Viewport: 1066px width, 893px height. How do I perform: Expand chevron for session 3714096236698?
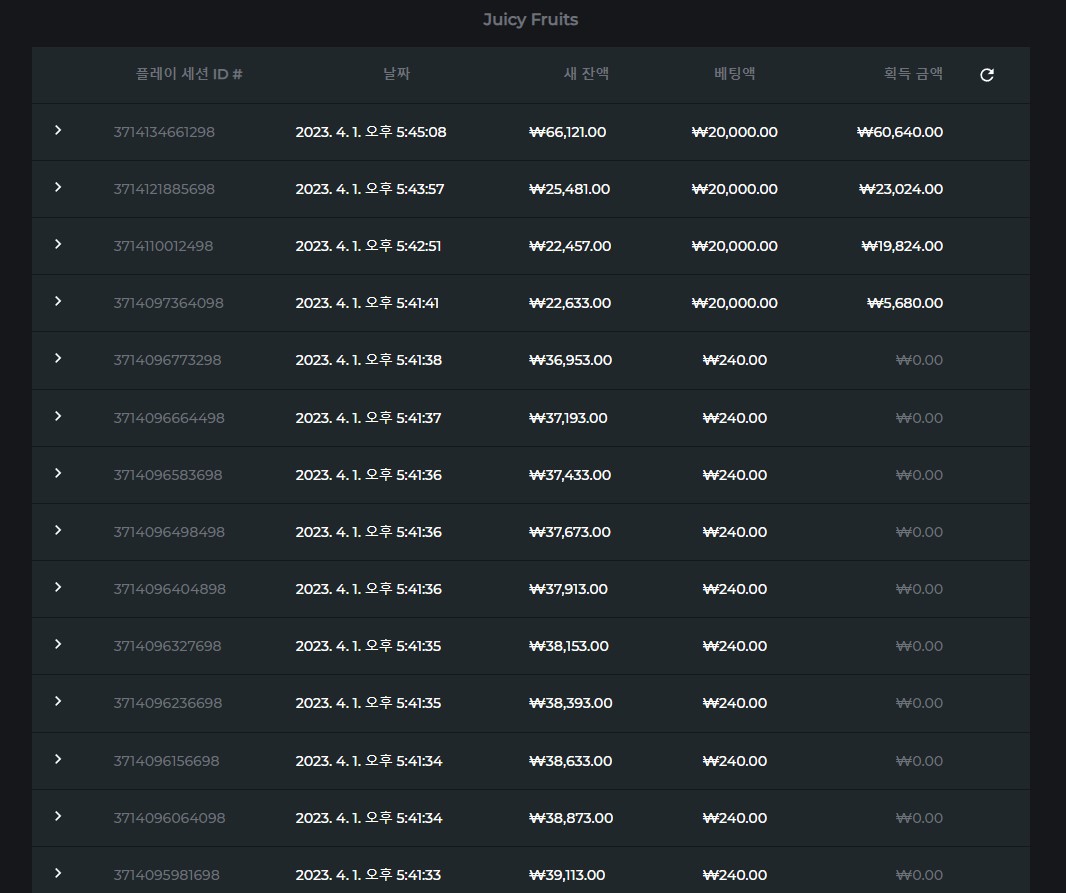pos(58,701)
